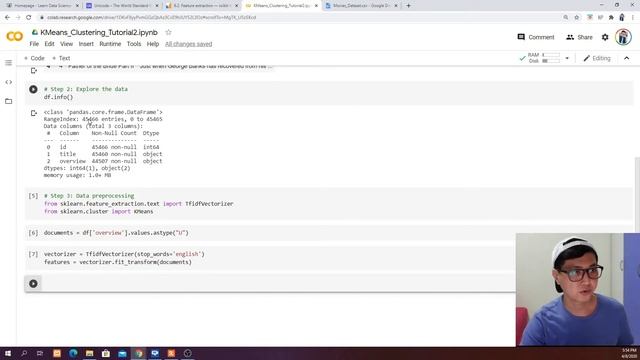Switch to the Homepage Learn Data Science tab
640x360 pixels.
click(42, 6)
